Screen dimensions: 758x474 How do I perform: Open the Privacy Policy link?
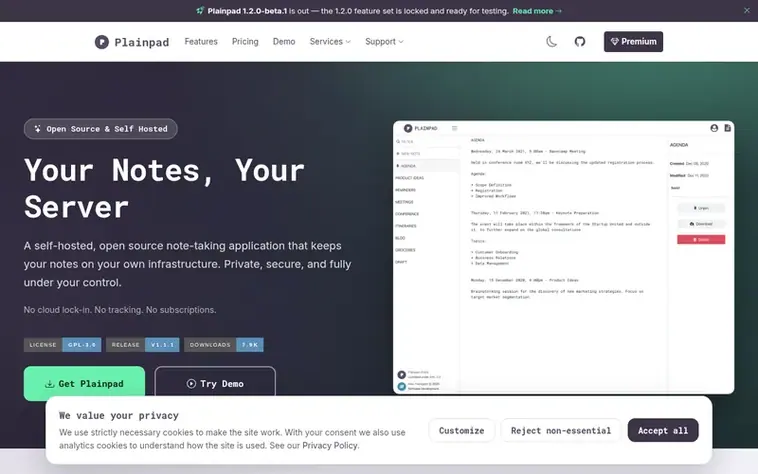[x=330, y=445]
